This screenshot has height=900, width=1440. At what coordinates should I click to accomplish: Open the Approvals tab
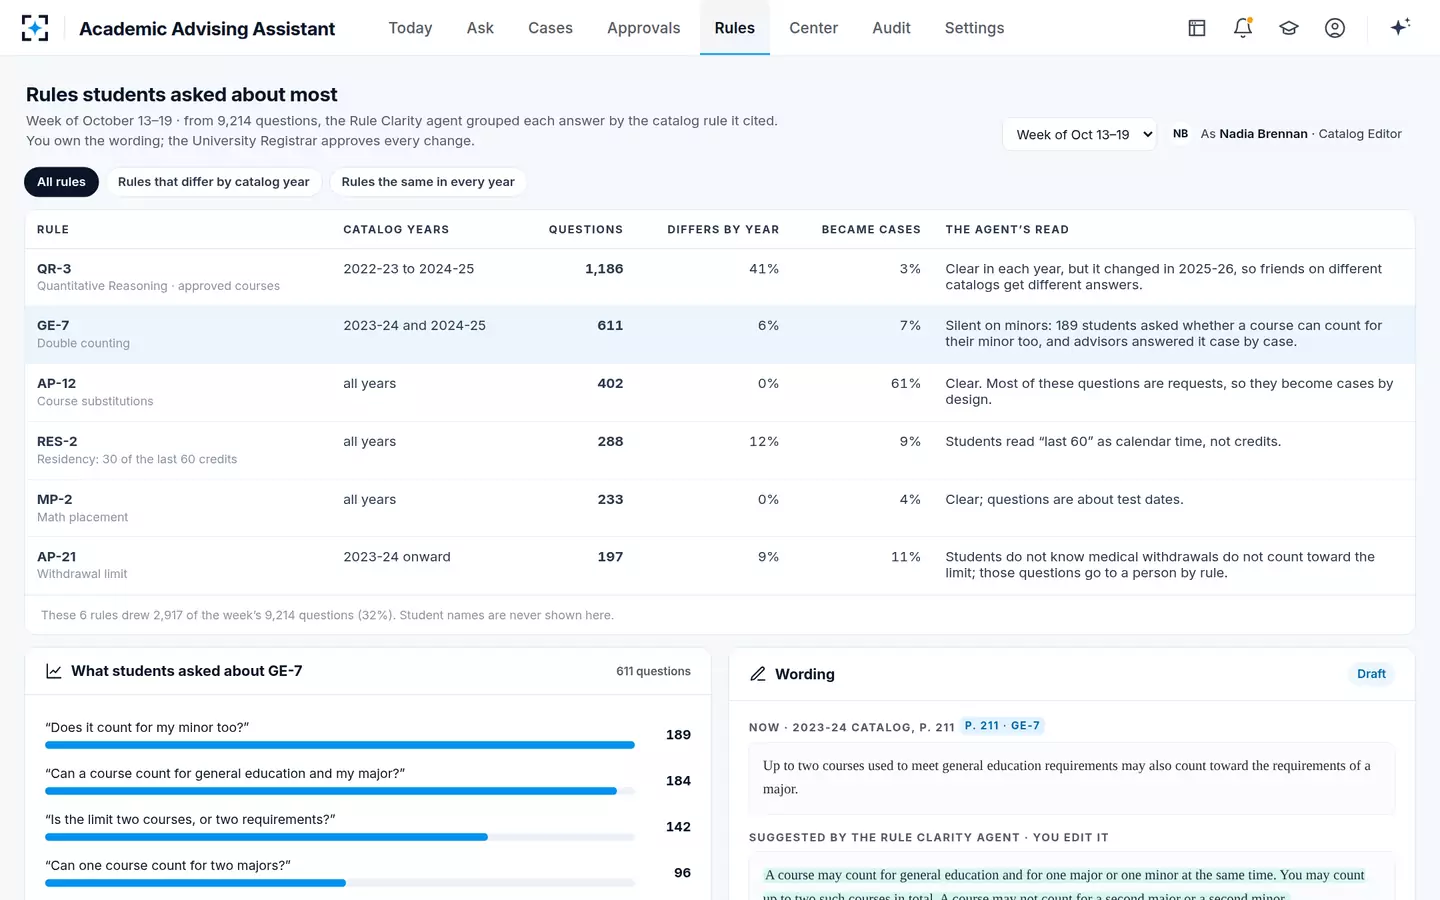(x=644, y=28)
